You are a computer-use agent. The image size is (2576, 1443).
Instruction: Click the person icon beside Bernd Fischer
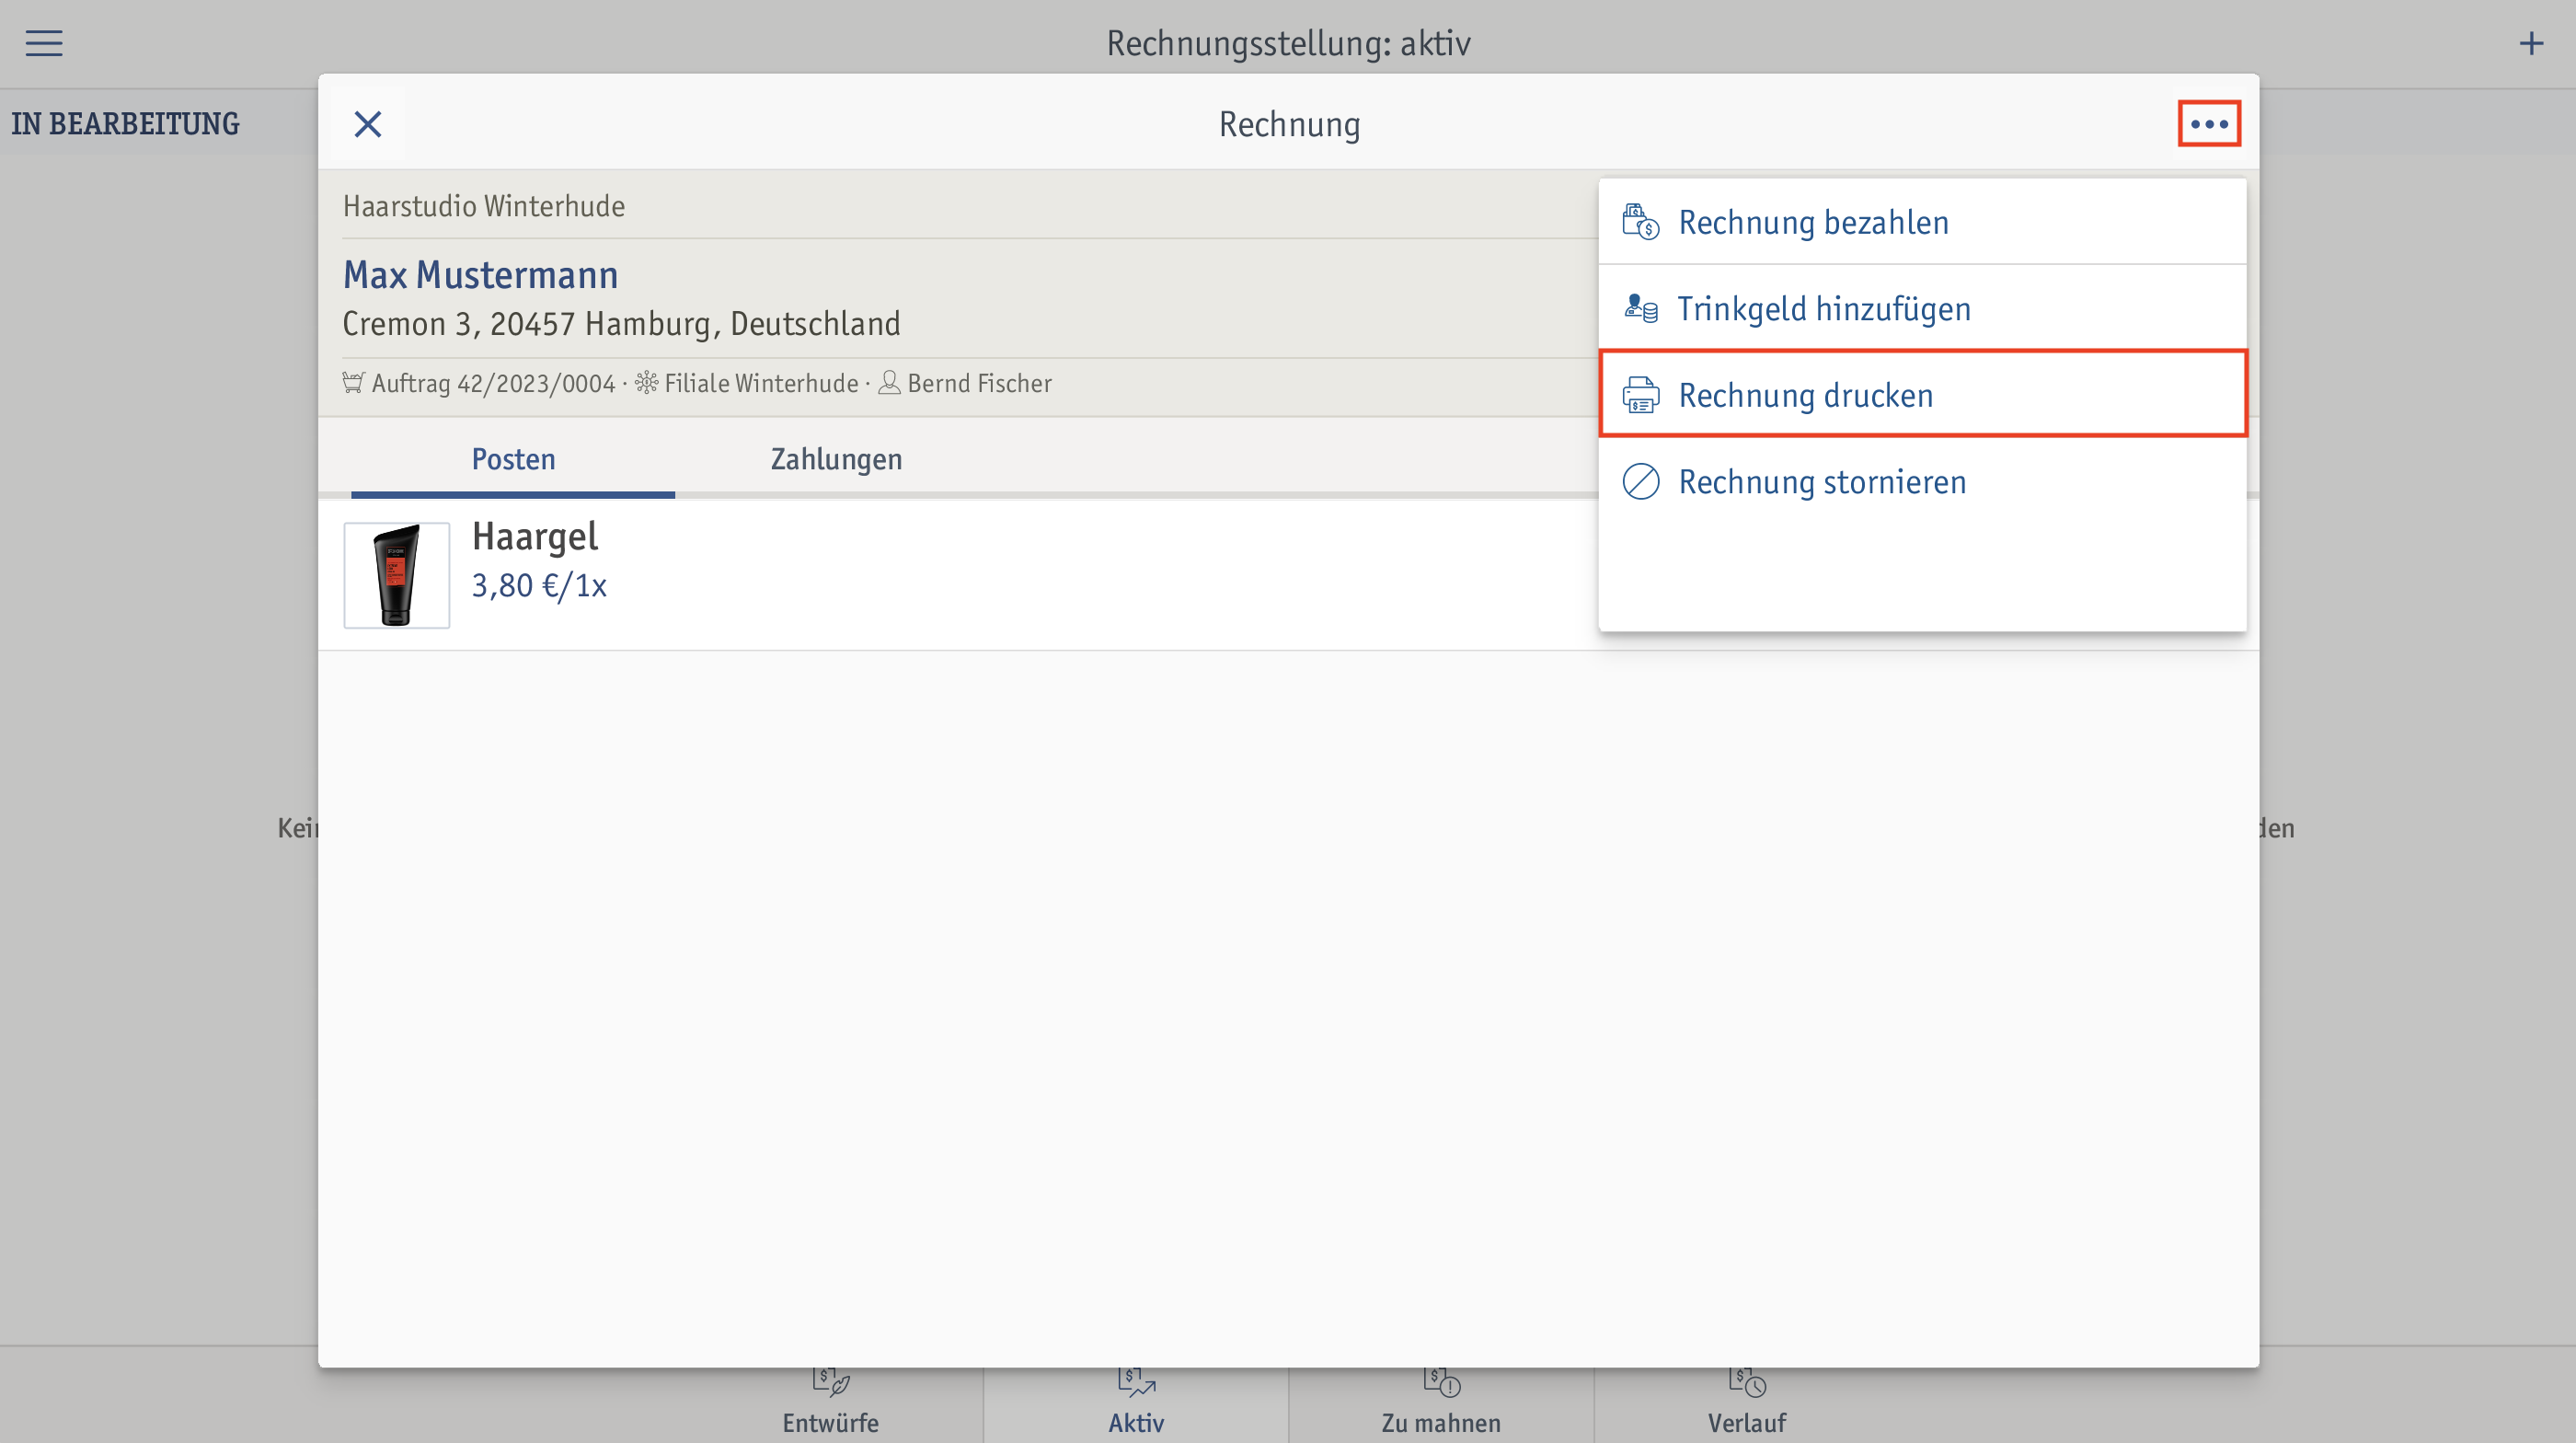click(889, 383)
